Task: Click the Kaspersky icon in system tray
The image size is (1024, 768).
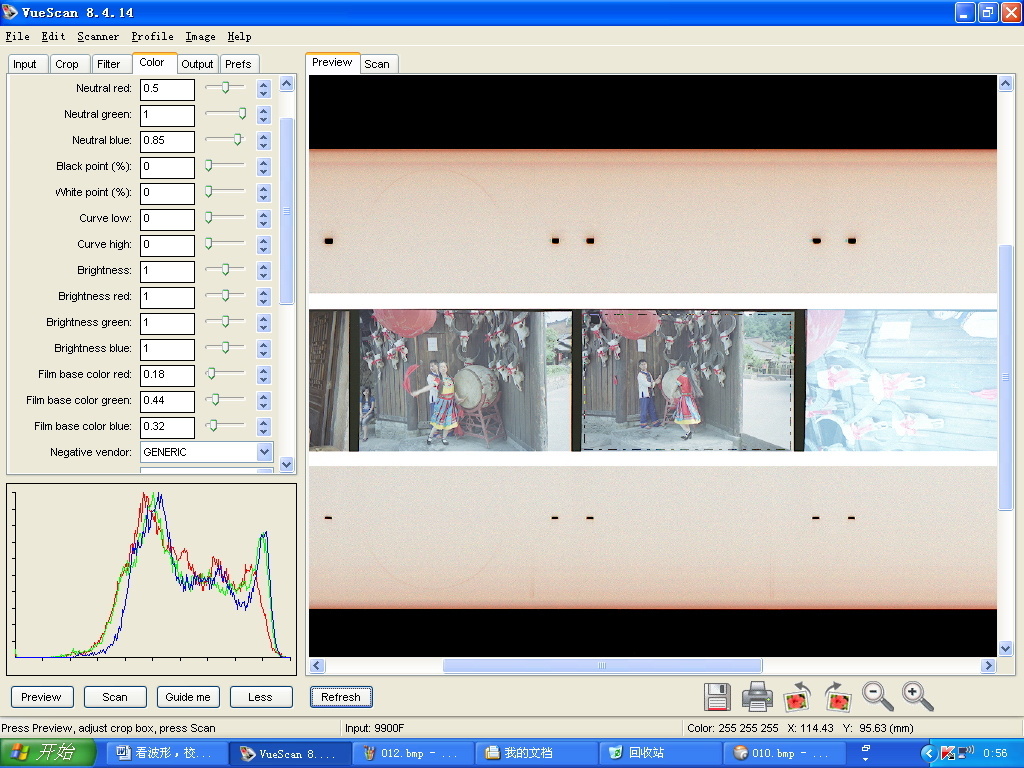Action: [x=947, y=753]
